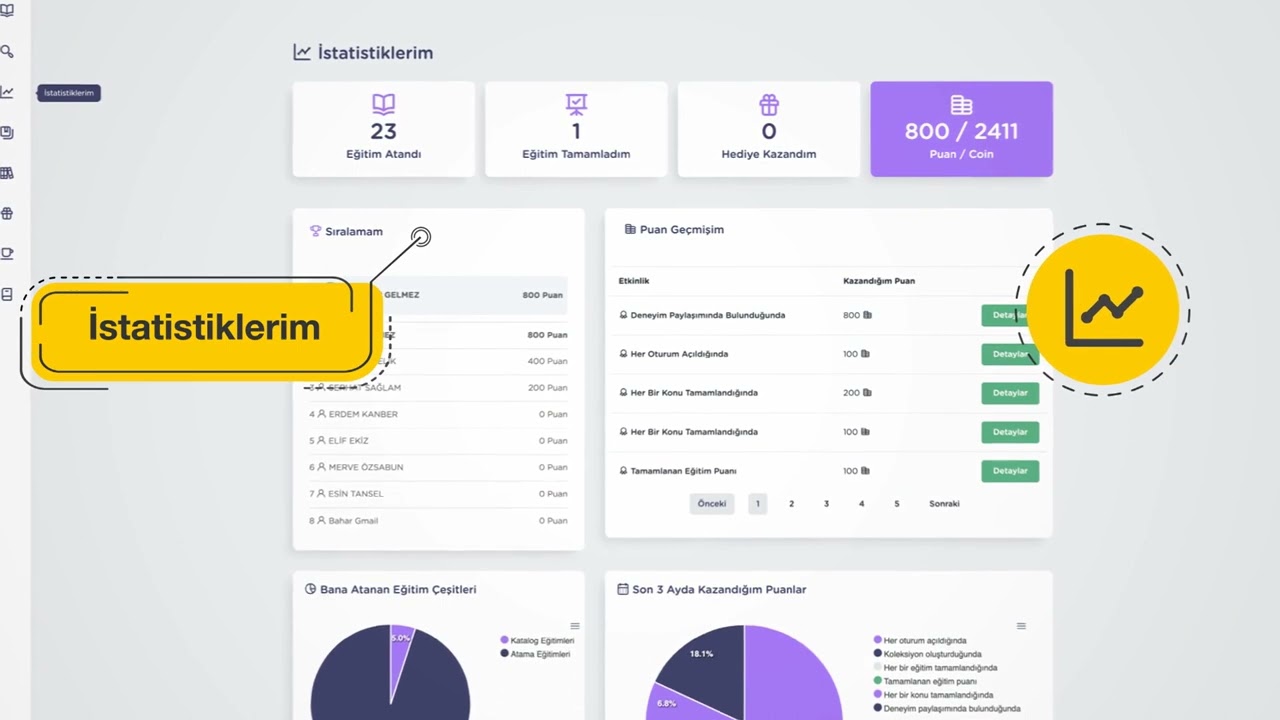Image resolution: width=1280 pixels, height=720 pixels.
Task: Click the book icon above Eğitim Atandı
Action: tap(383, 104)
